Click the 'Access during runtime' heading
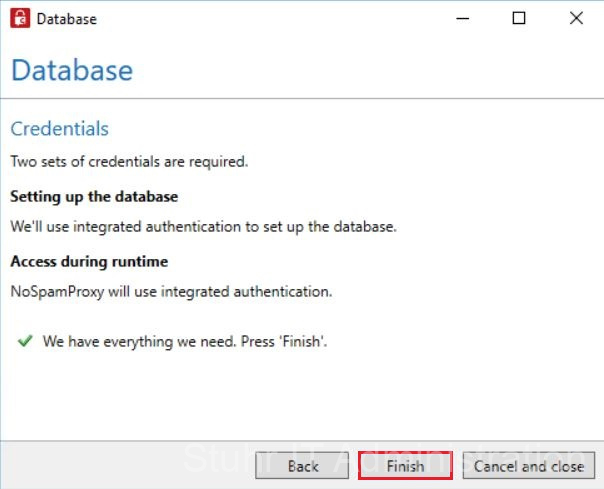Viewport: 604px width, 489px height. 89,261
